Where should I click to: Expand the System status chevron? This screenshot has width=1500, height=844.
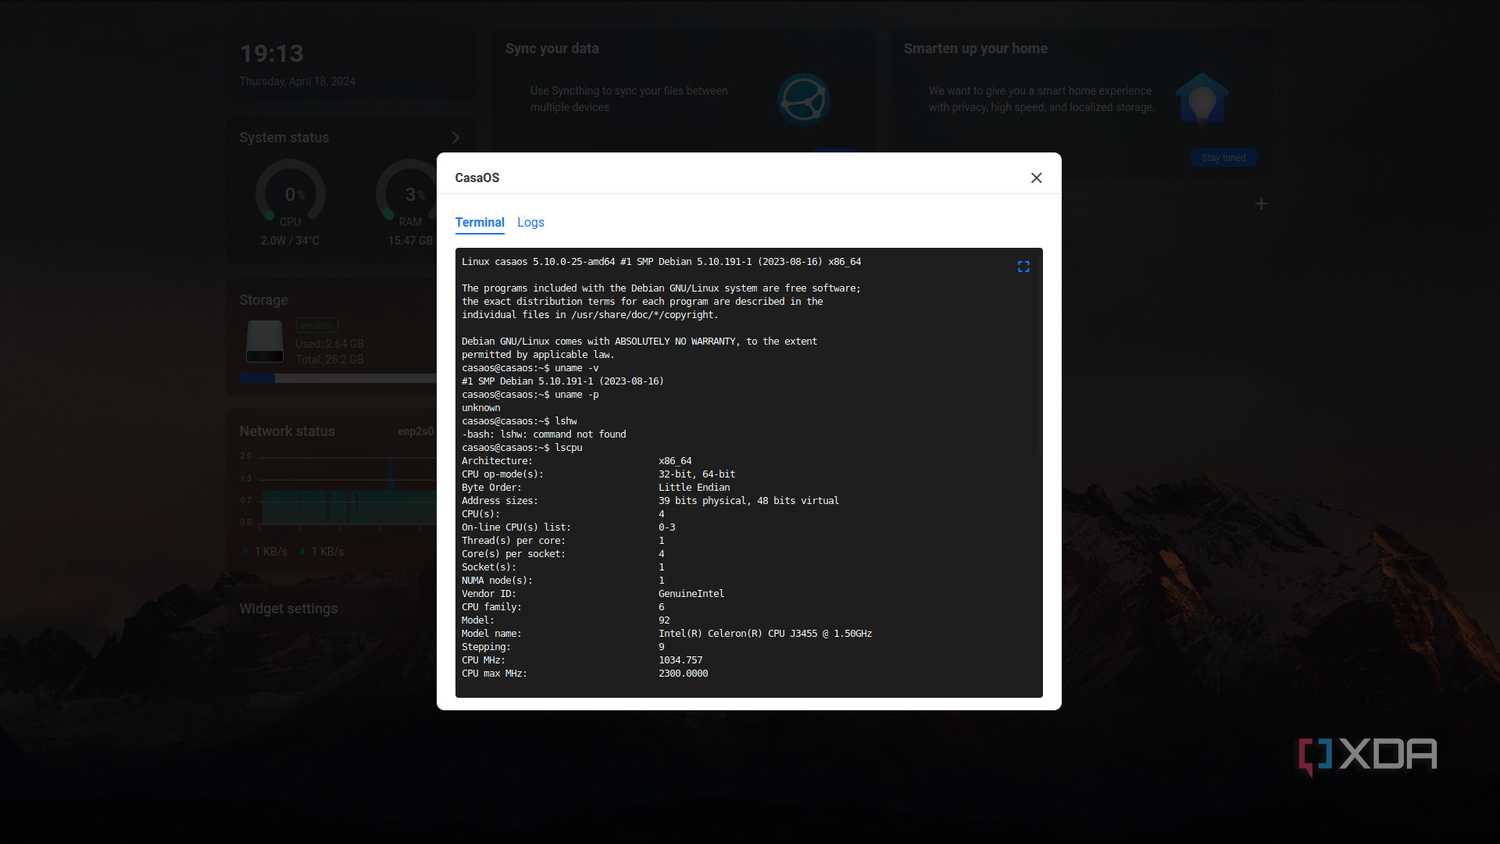point(455,138)
